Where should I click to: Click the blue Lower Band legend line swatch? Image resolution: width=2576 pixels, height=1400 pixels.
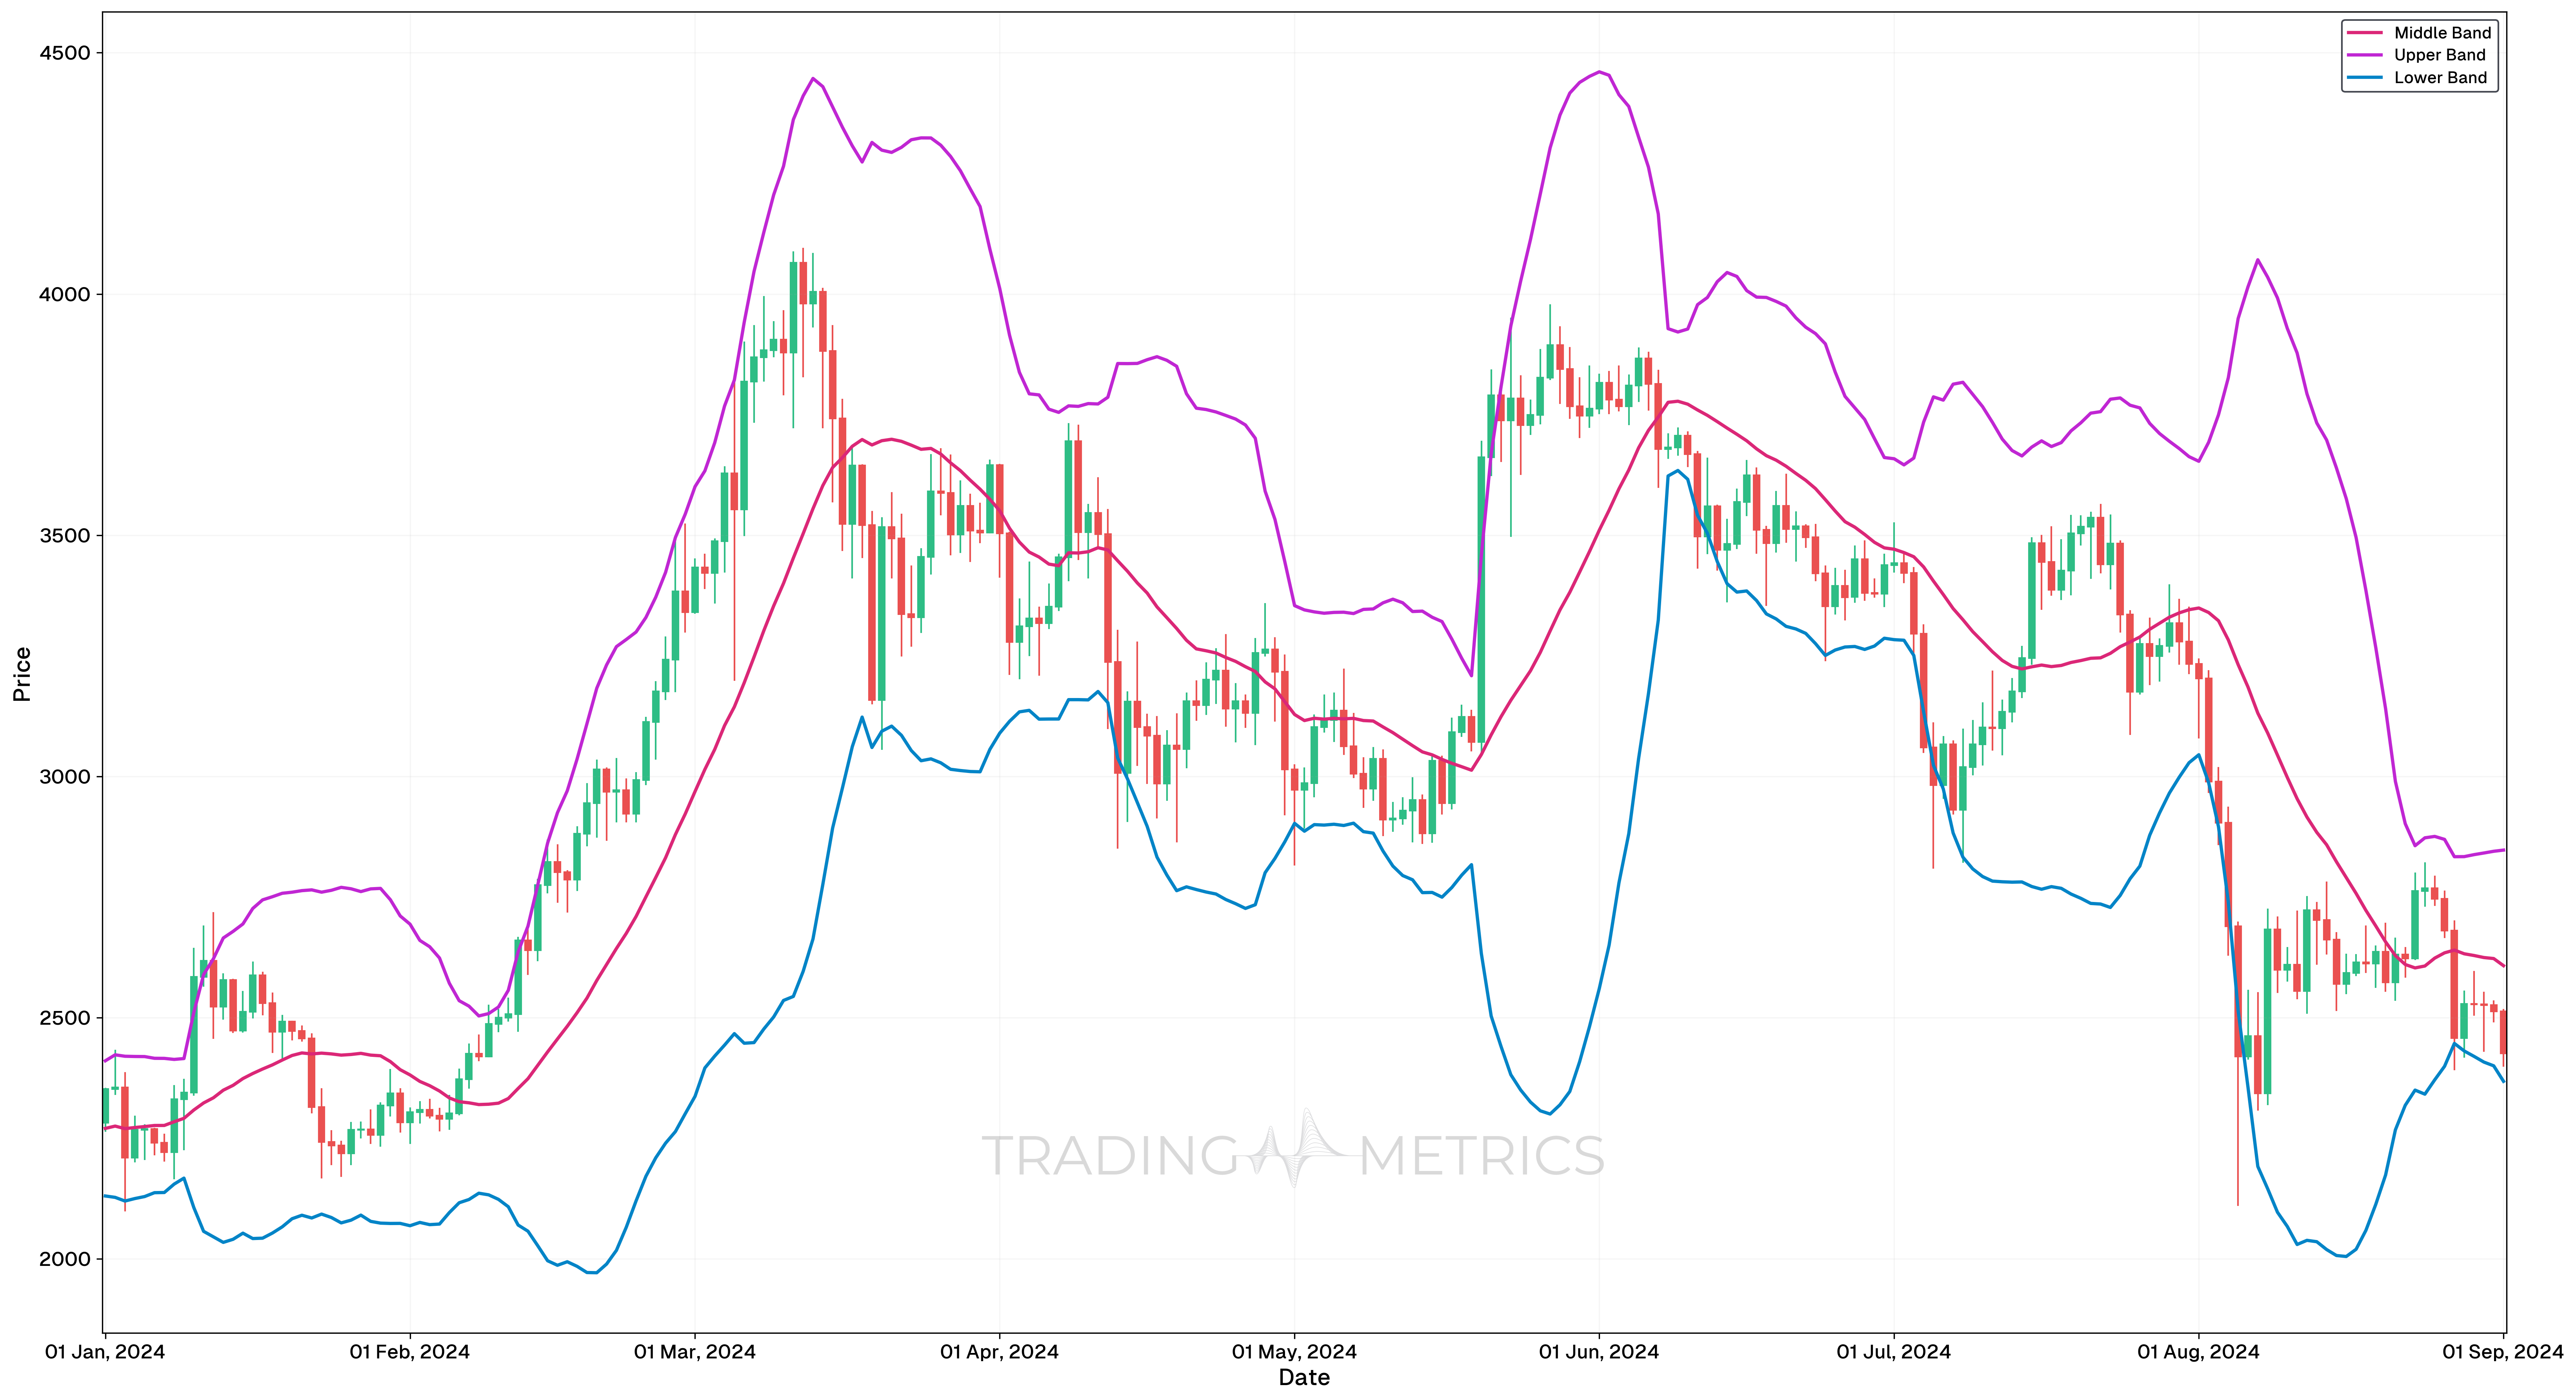(x=2365, y=77)
